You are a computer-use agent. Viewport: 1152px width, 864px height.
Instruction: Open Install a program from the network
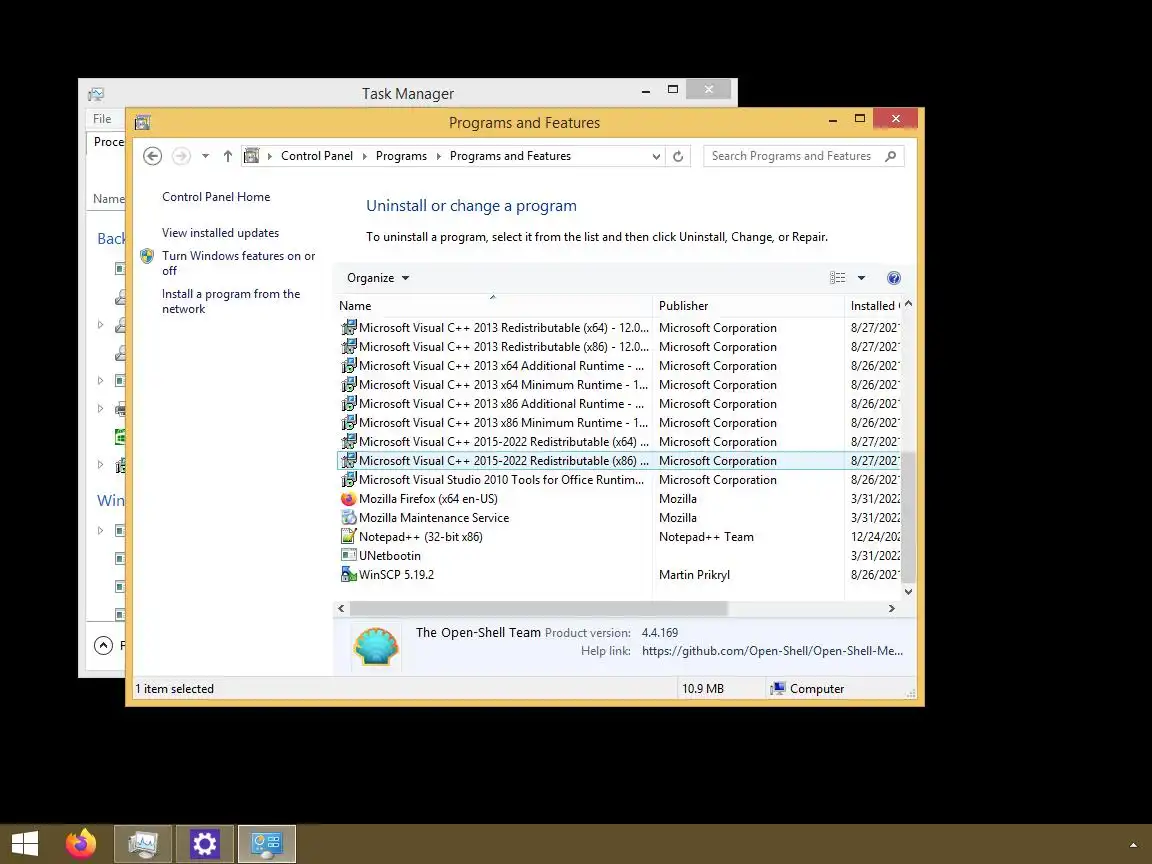pyautogui.click(x=231, y=301)
